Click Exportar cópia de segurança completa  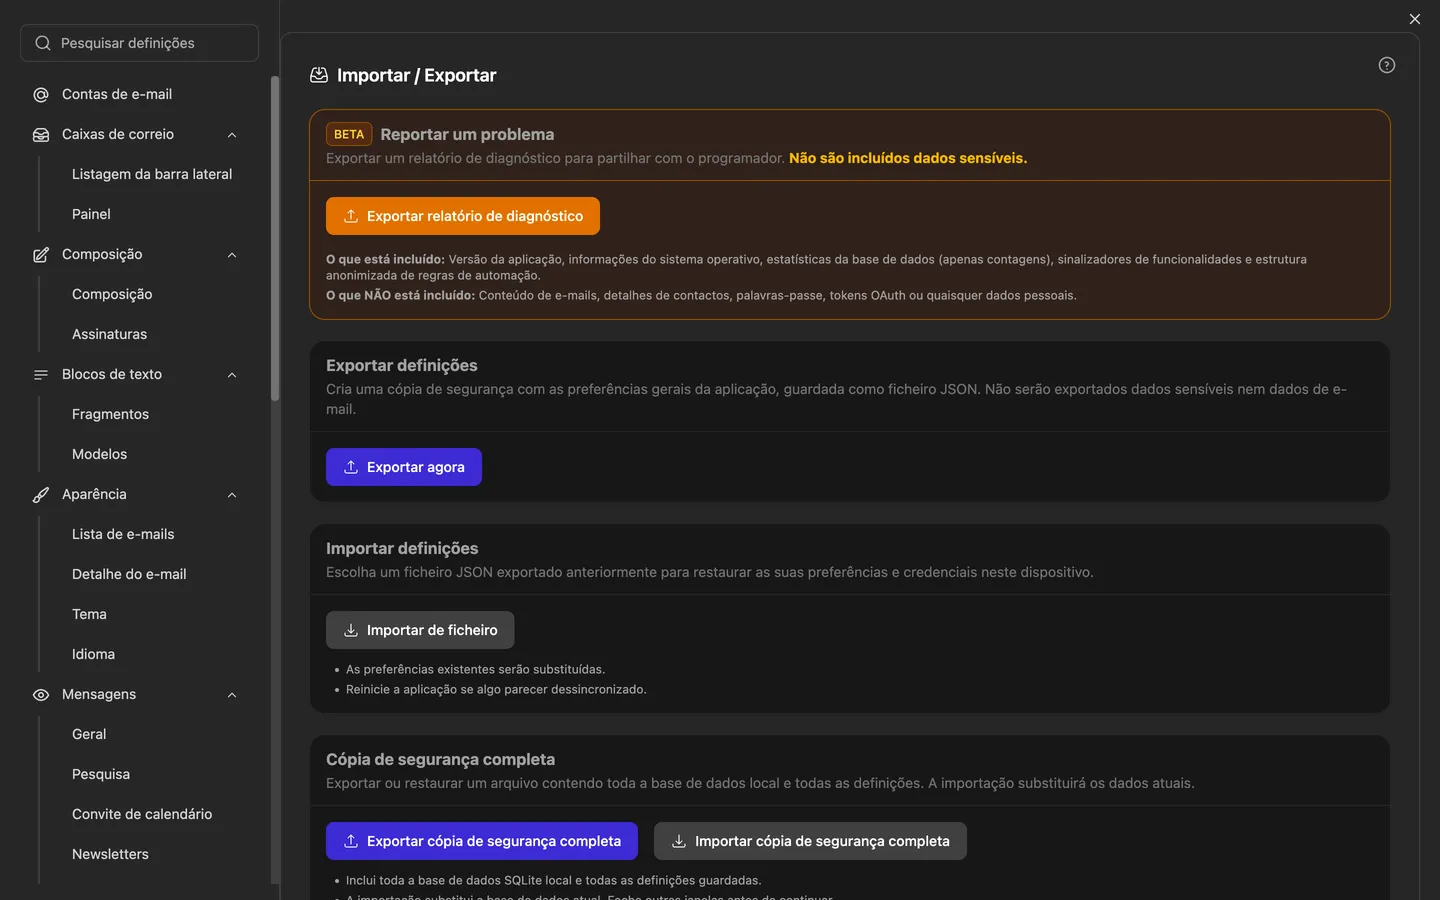(x=482, y=841)
